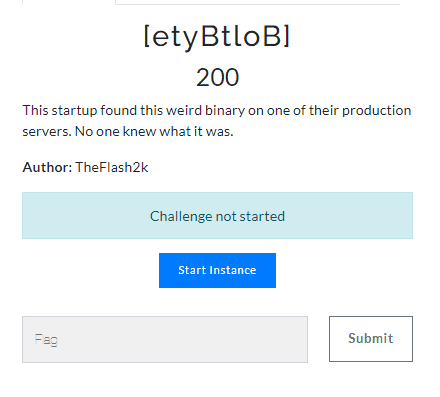Click the word 'servers' in description
440x397 pixels.
tap(47, 132)
